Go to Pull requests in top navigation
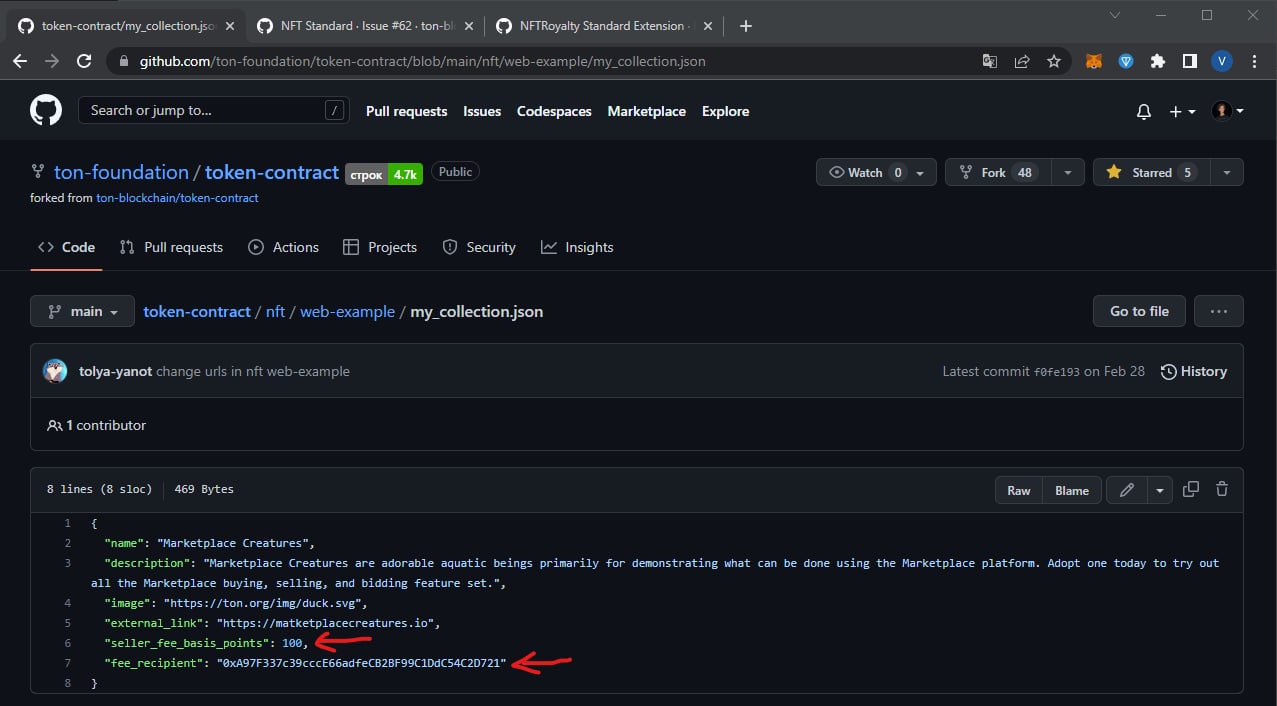Screen dimensions: 1277x706 [406, 111]
